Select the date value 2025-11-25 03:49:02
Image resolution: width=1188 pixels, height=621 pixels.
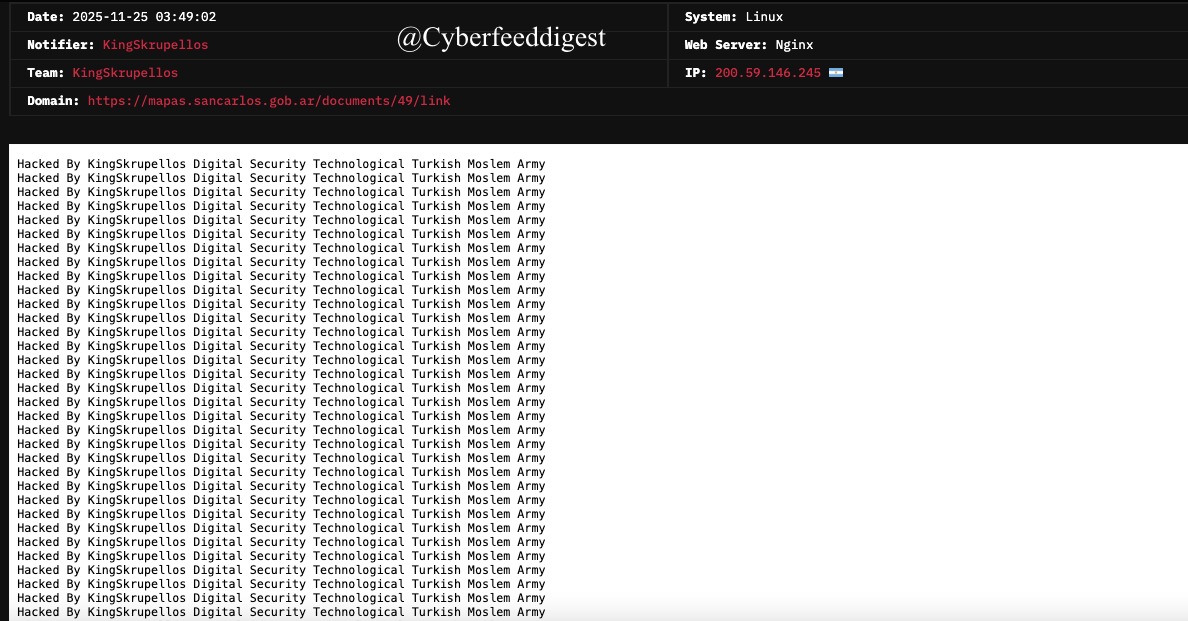[144, 17]
